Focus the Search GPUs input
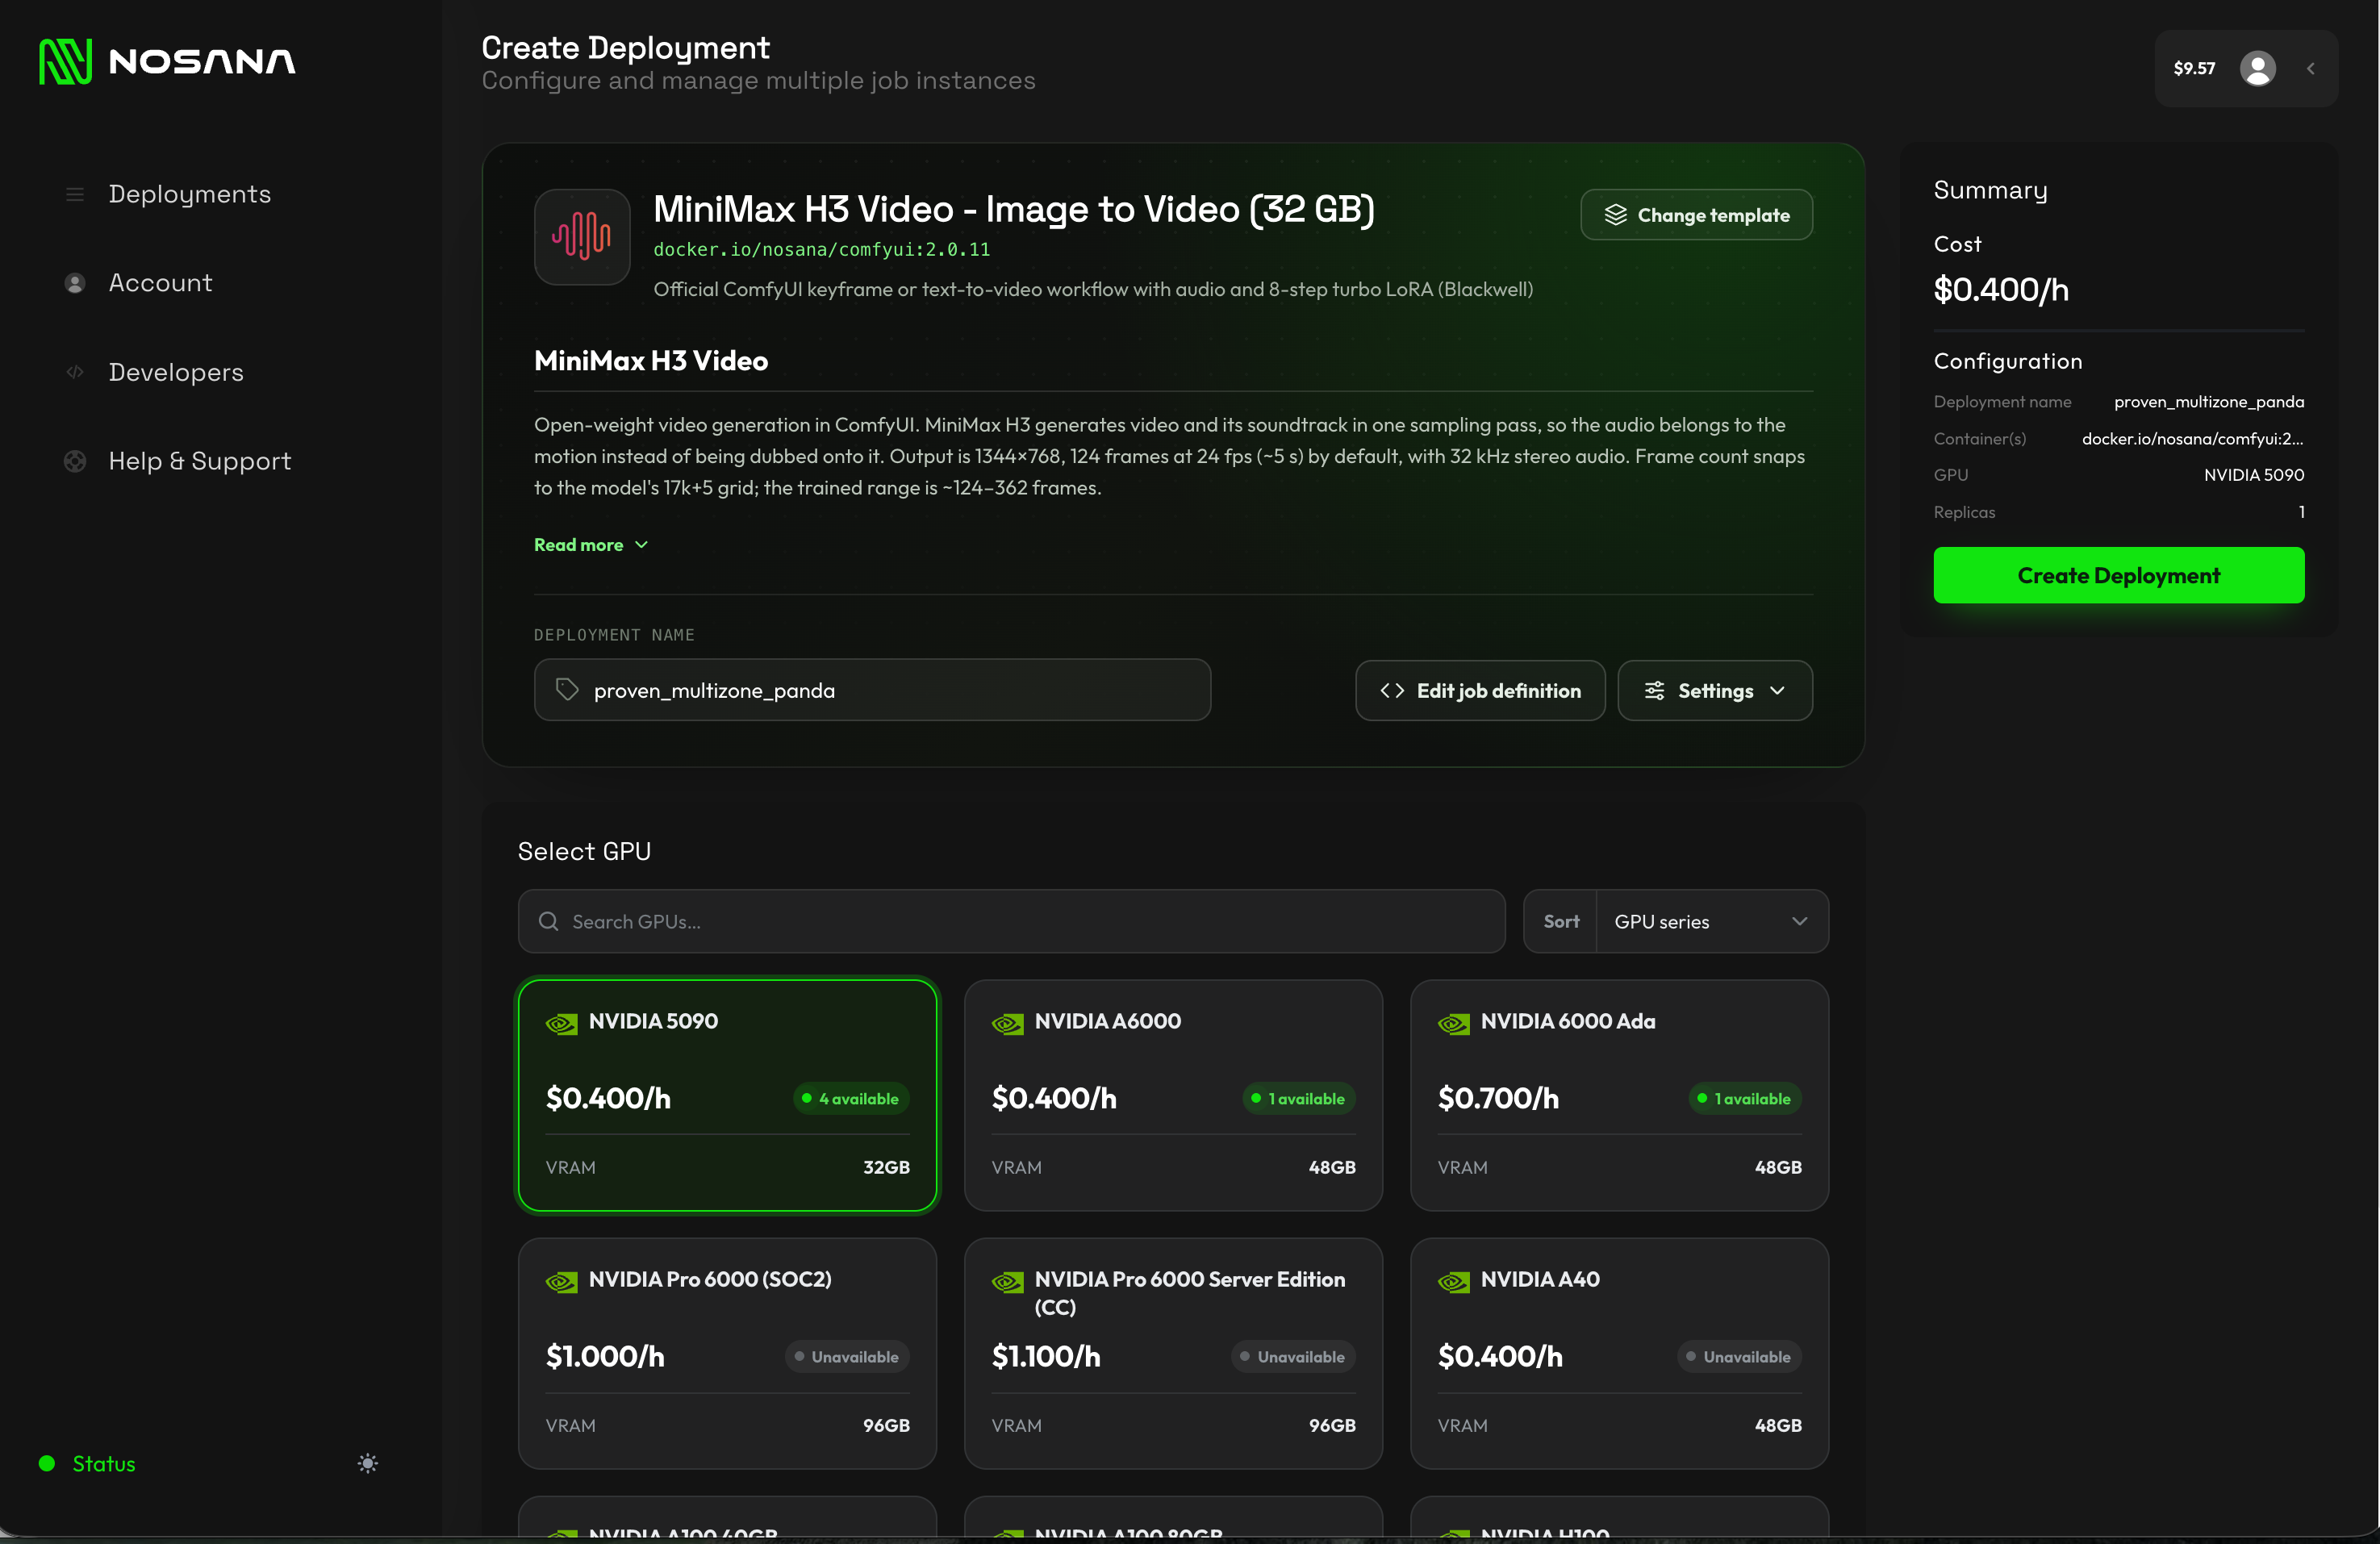2380x1544 pixels. 1011,921
